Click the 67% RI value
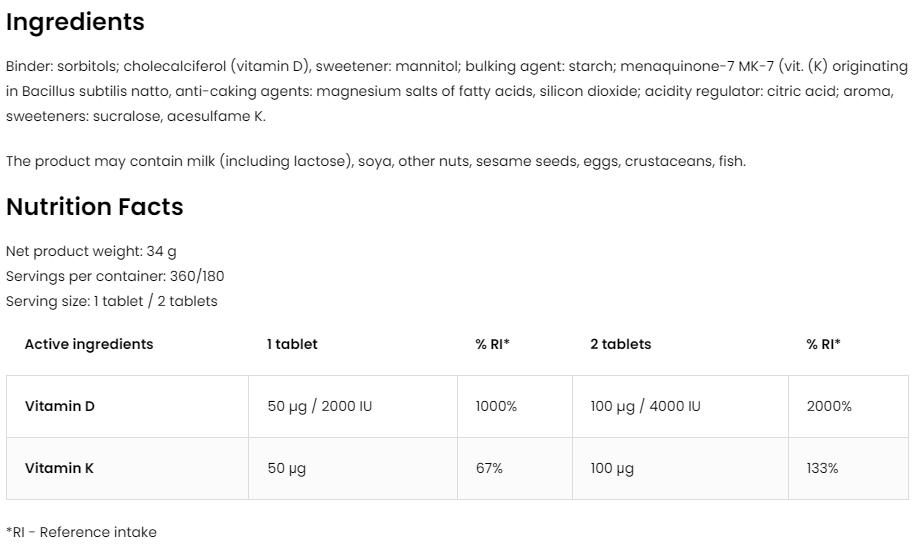Image resolution: width=918 pixels, height=546 pixels. 489,468
